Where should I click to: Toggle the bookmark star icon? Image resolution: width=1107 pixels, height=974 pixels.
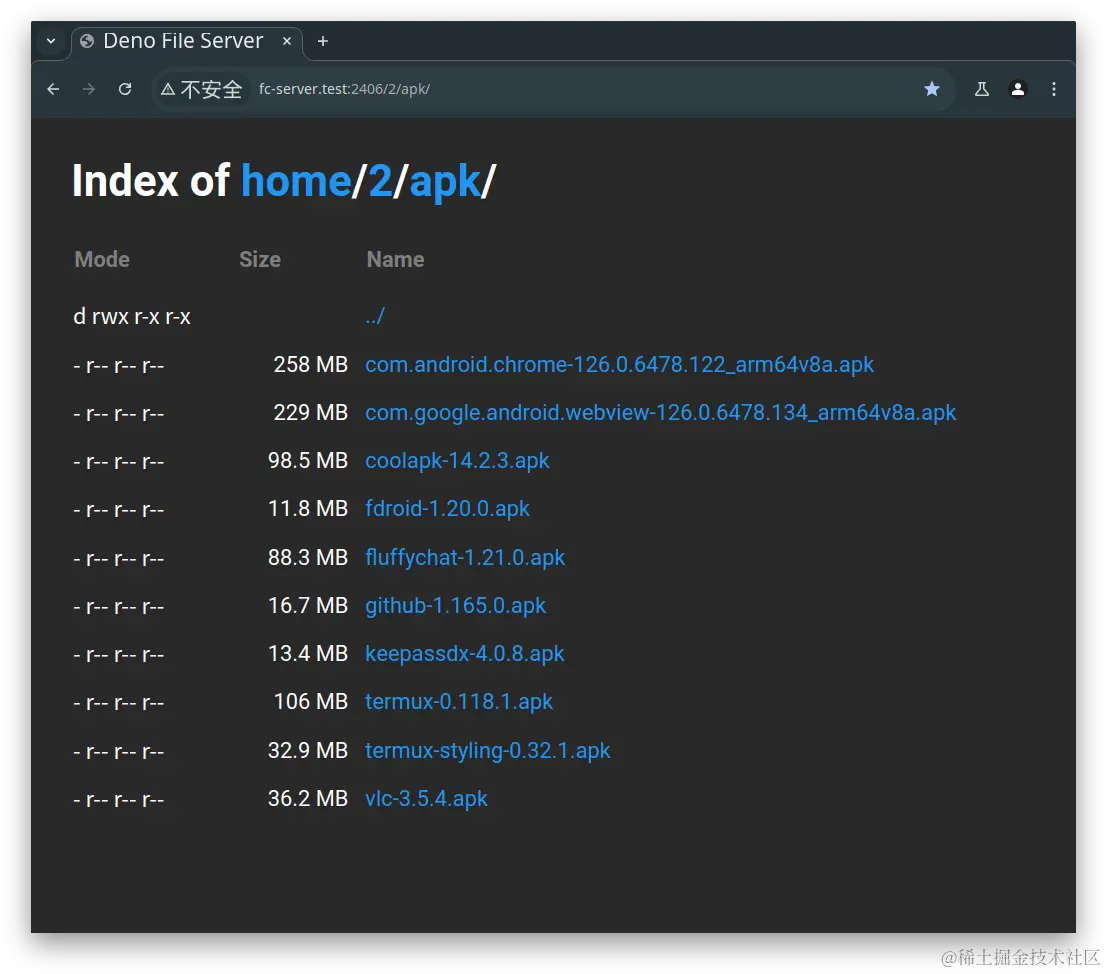(x=932, y=89)
